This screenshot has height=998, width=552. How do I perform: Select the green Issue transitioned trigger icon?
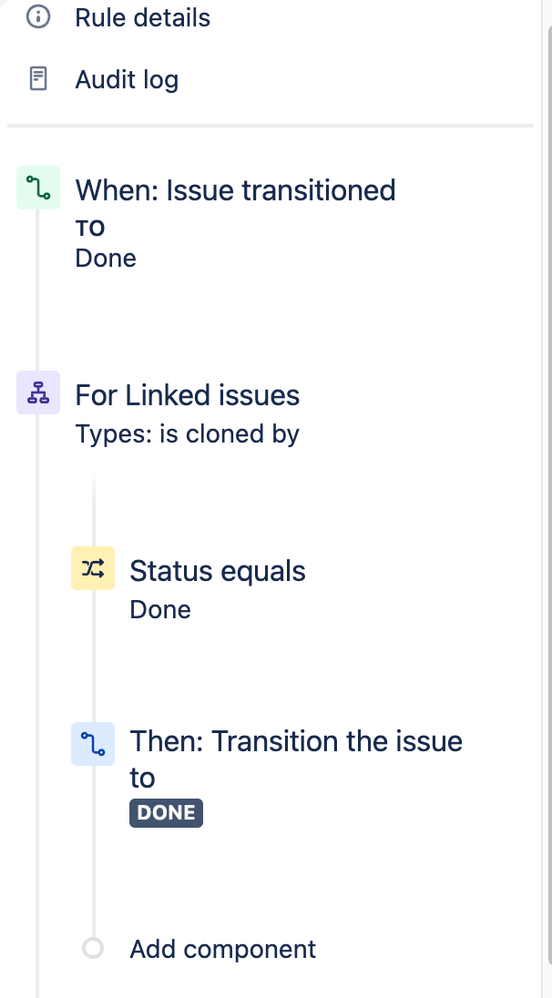(x=38, y=188)
